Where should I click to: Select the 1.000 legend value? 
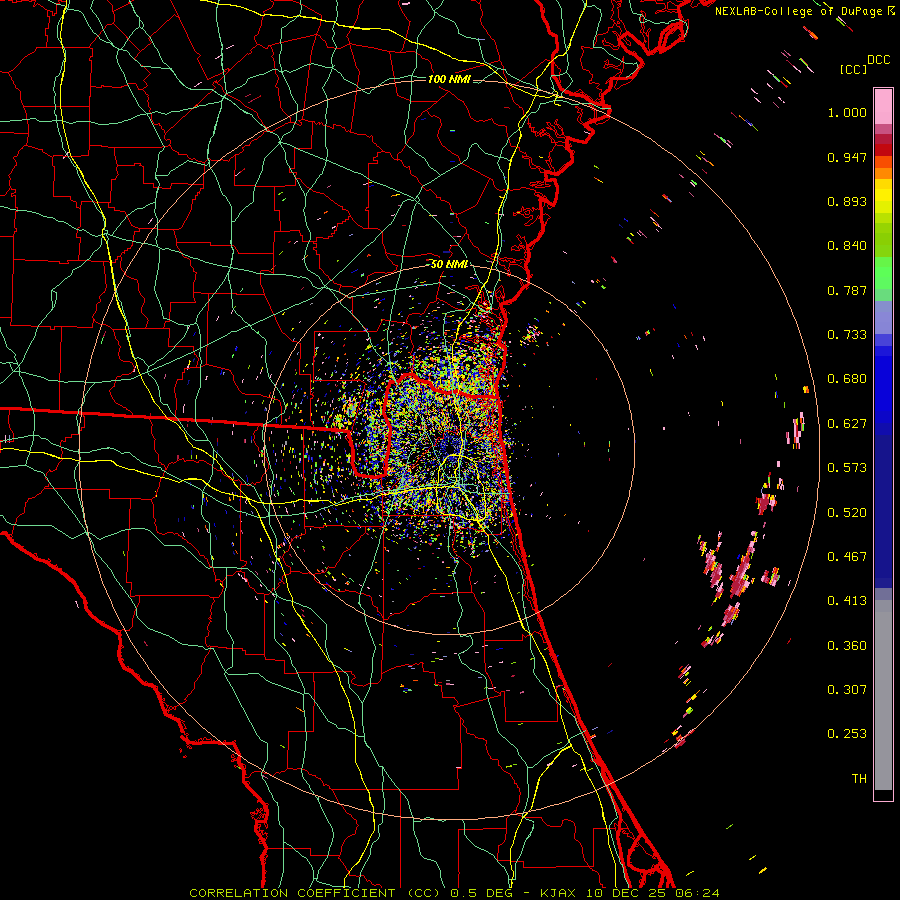click(847, 112)
